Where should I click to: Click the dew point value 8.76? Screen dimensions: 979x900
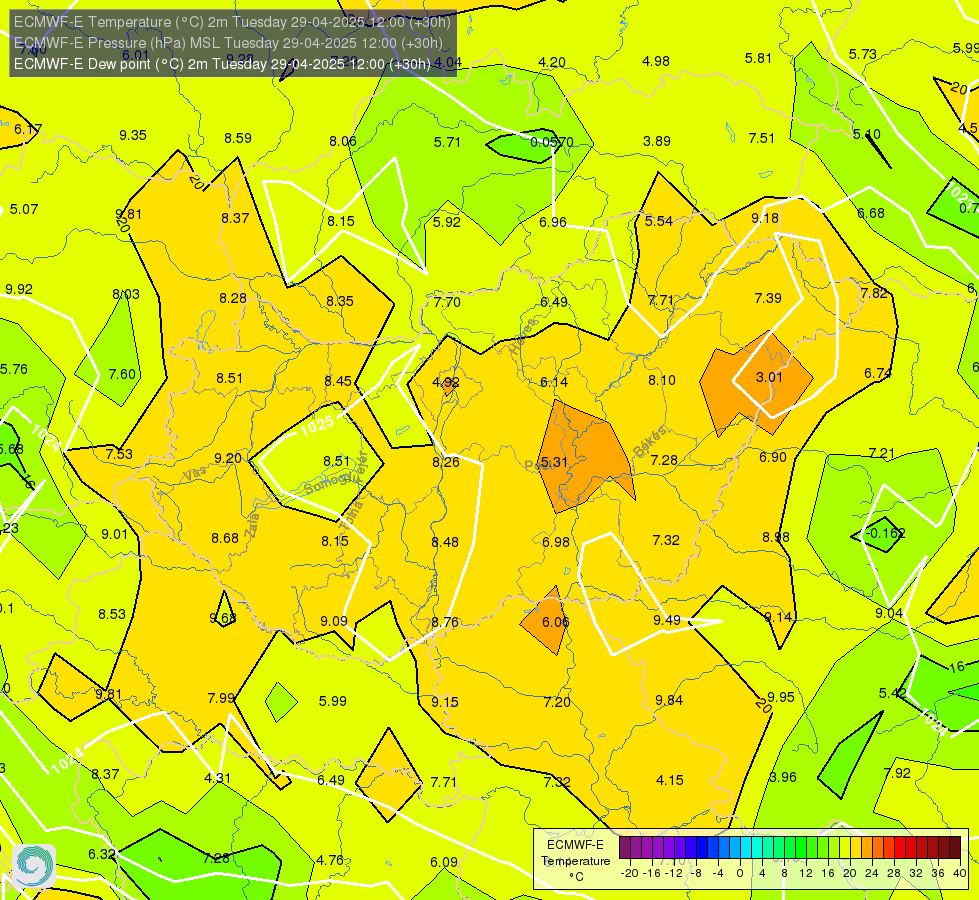pos(445,623)
